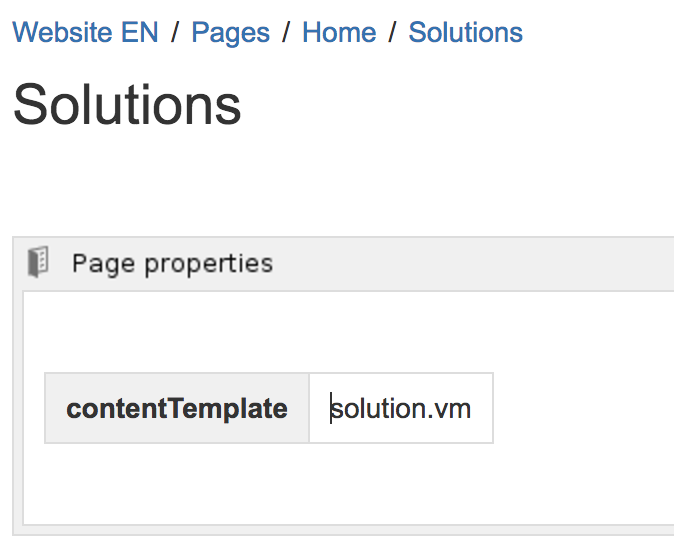
Task: Click blank macro body right of solution.vm cell
Action: pos(580,408)
